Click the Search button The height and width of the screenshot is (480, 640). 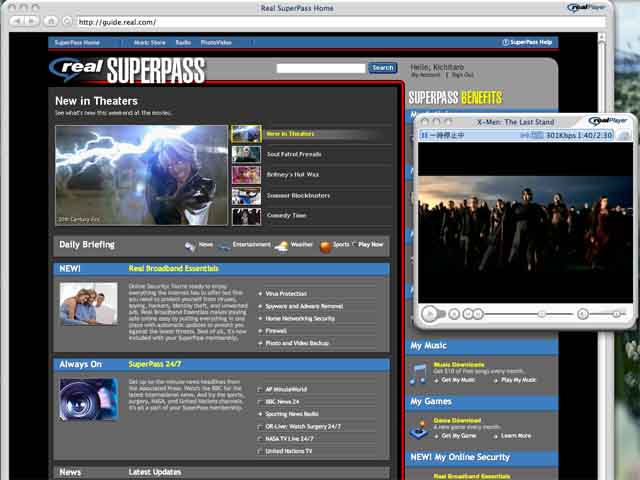point(382,68)
